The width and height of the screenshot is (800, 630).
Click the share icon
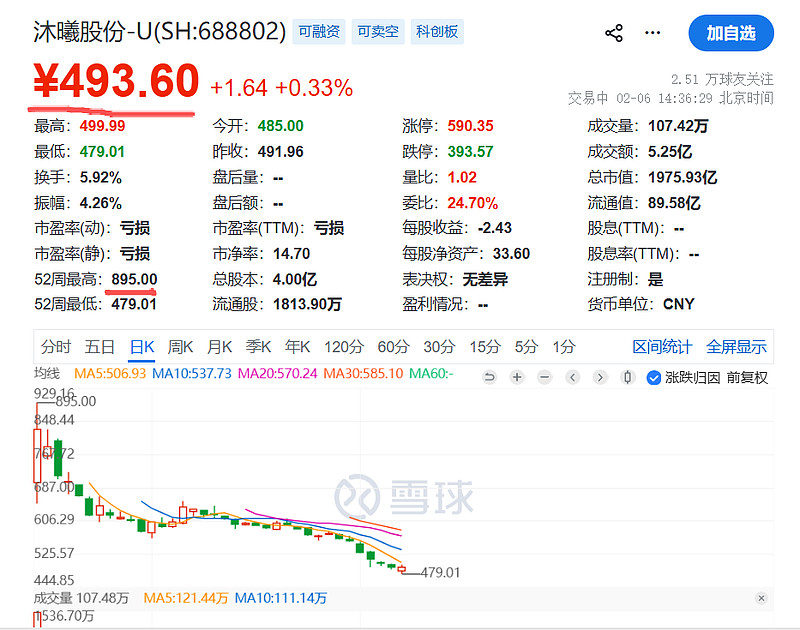(614, 33)
